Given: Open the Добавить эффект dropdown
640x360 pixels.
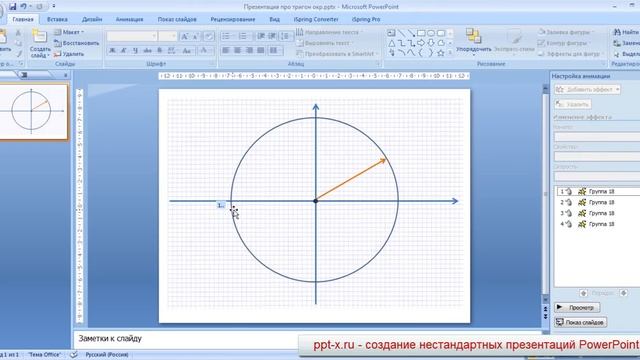Looking at the screenshot, I should point(587,89).
